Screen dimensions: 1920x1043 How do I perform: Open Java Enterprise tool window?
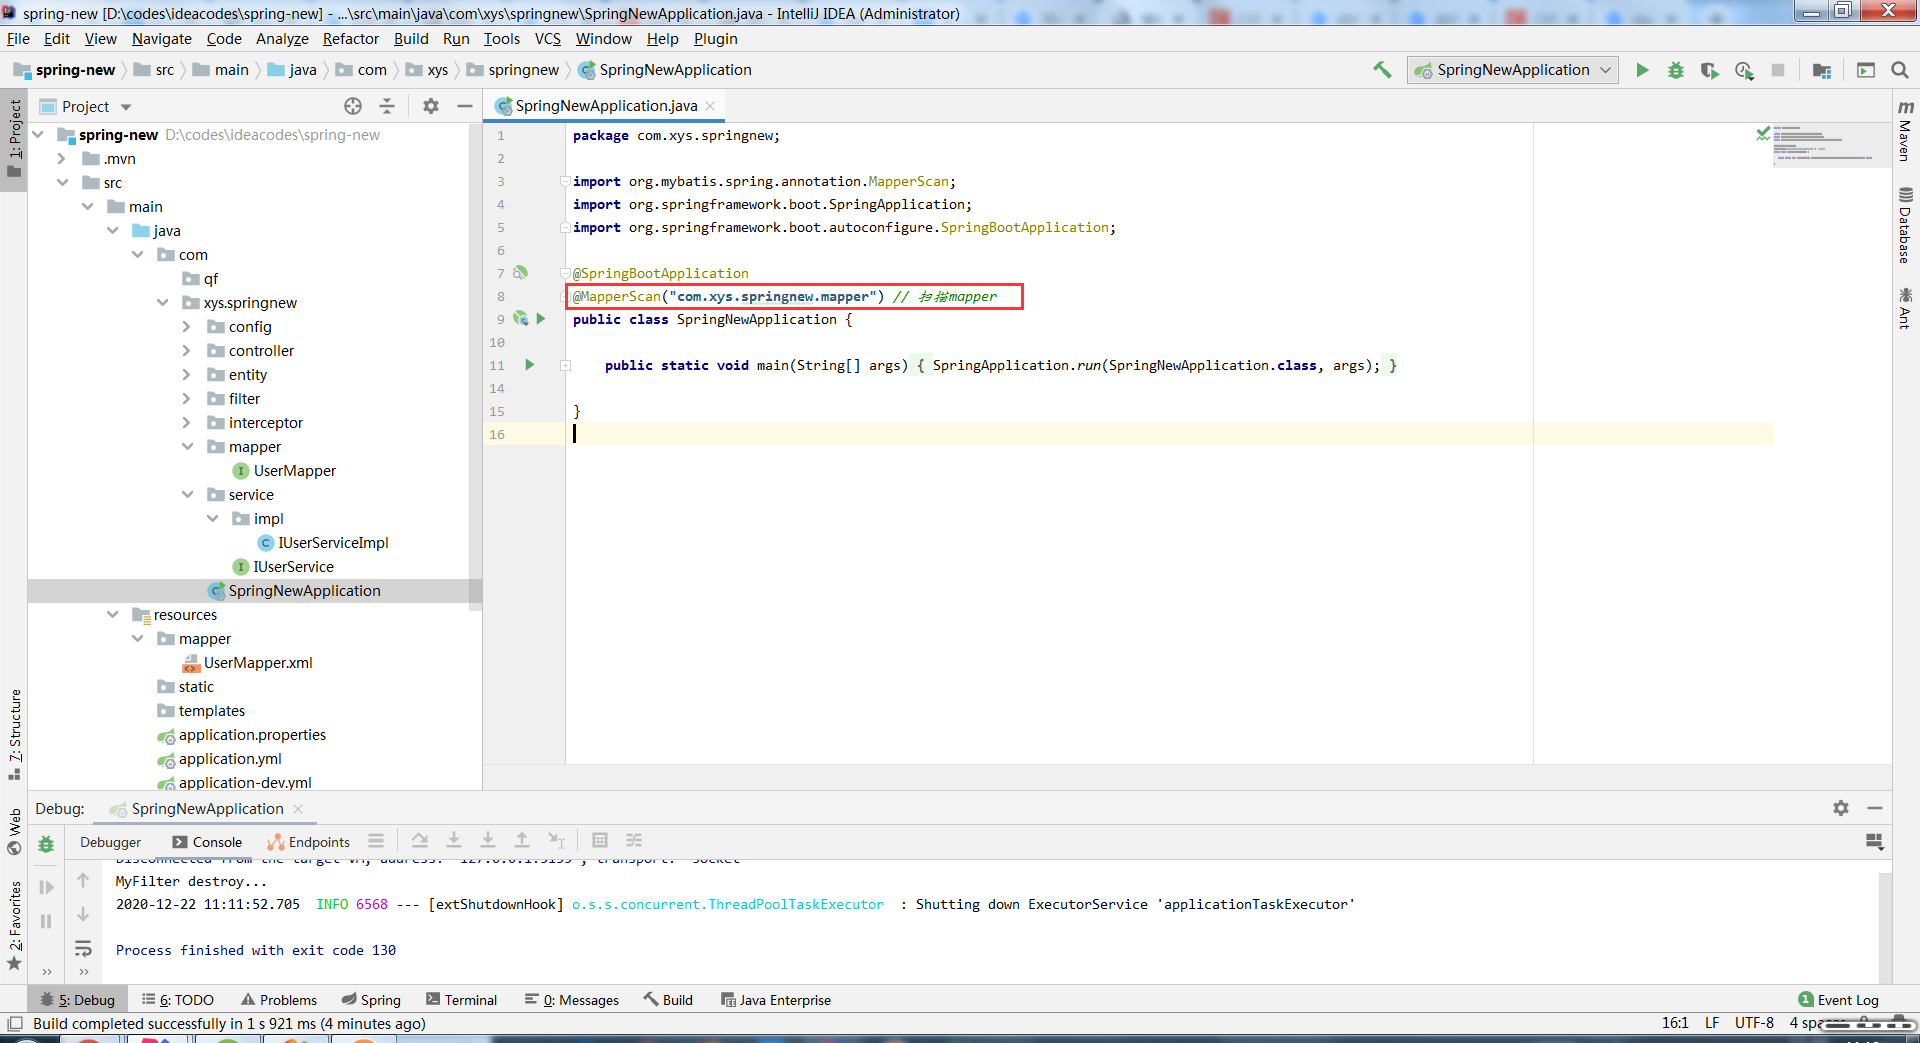click(776, 1000)
